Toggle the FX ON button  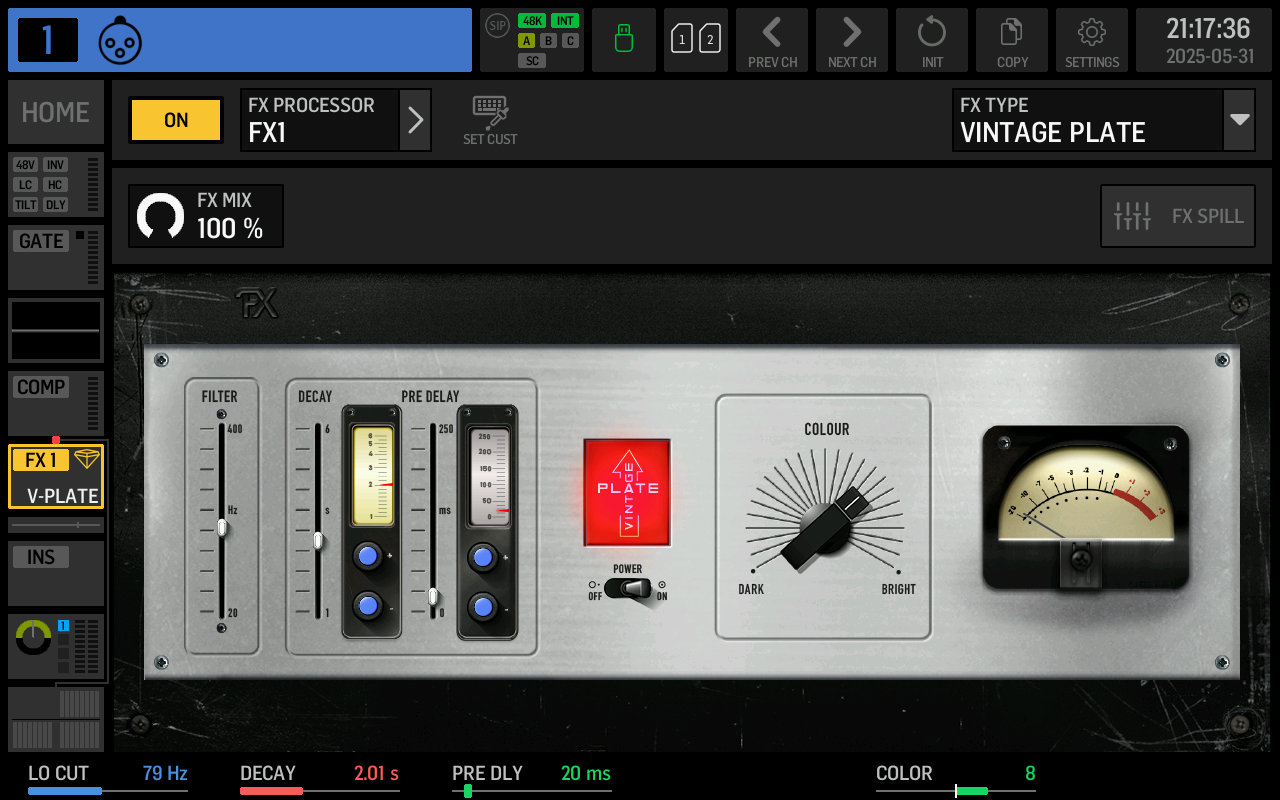[176, 120]
